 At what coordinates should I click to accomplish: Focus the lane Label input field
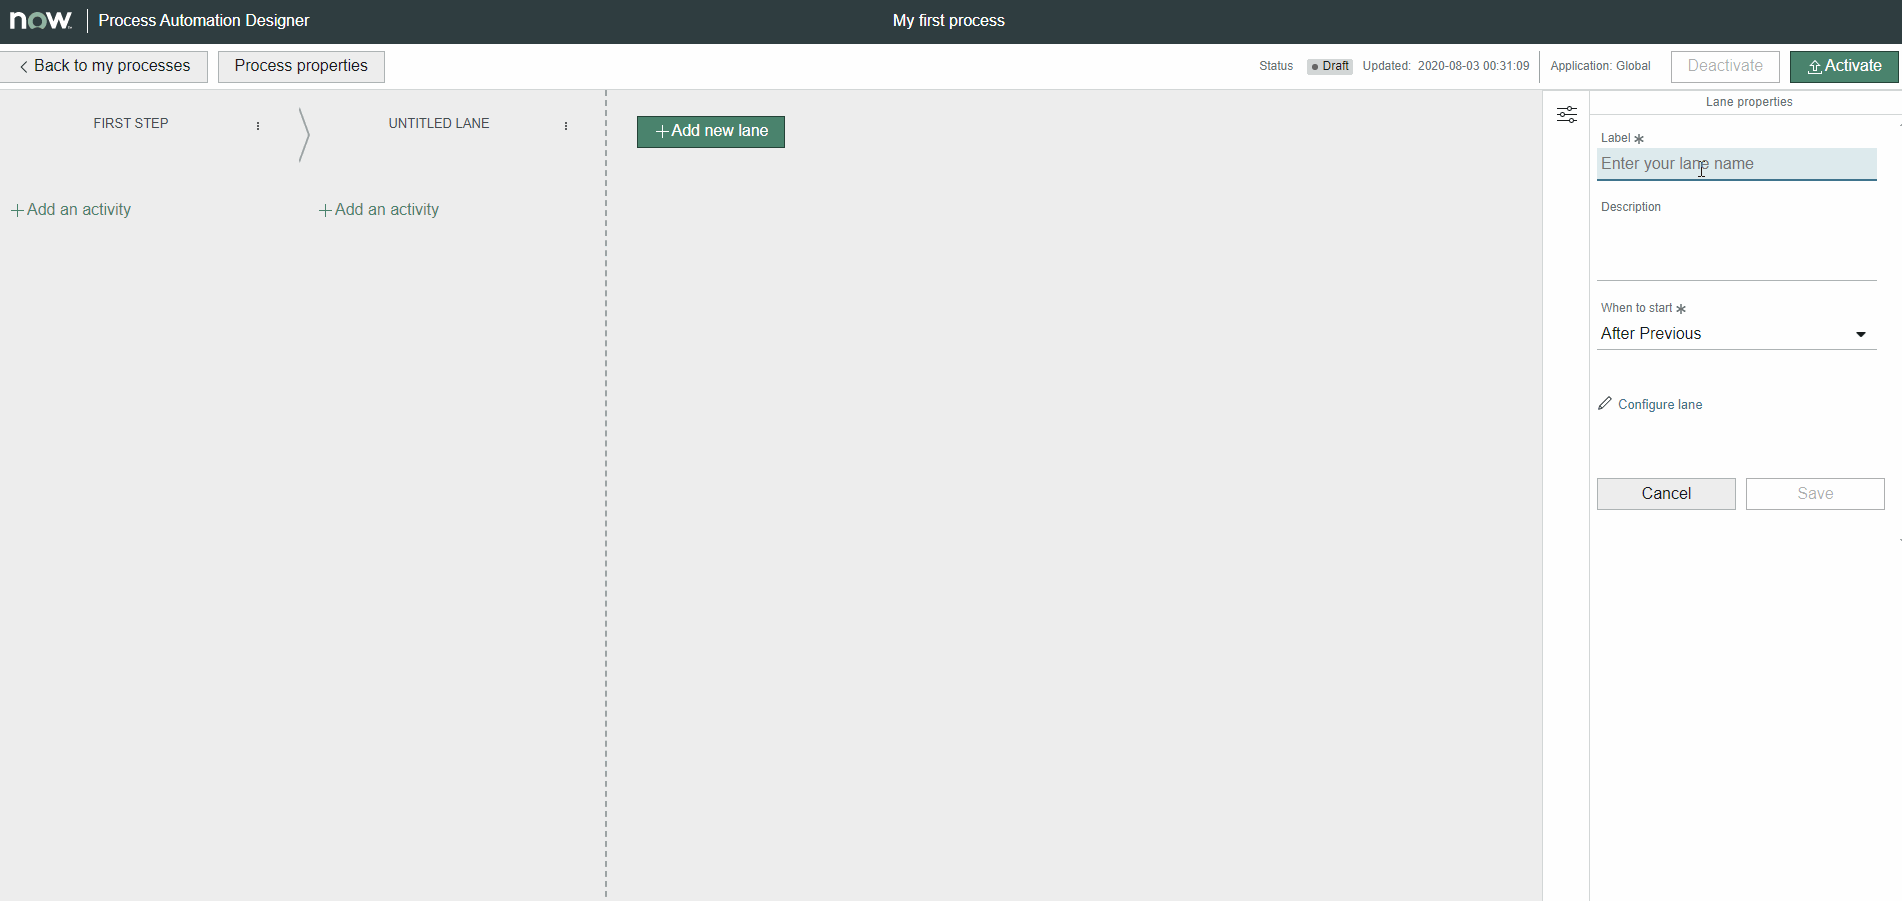point(1736,164)
